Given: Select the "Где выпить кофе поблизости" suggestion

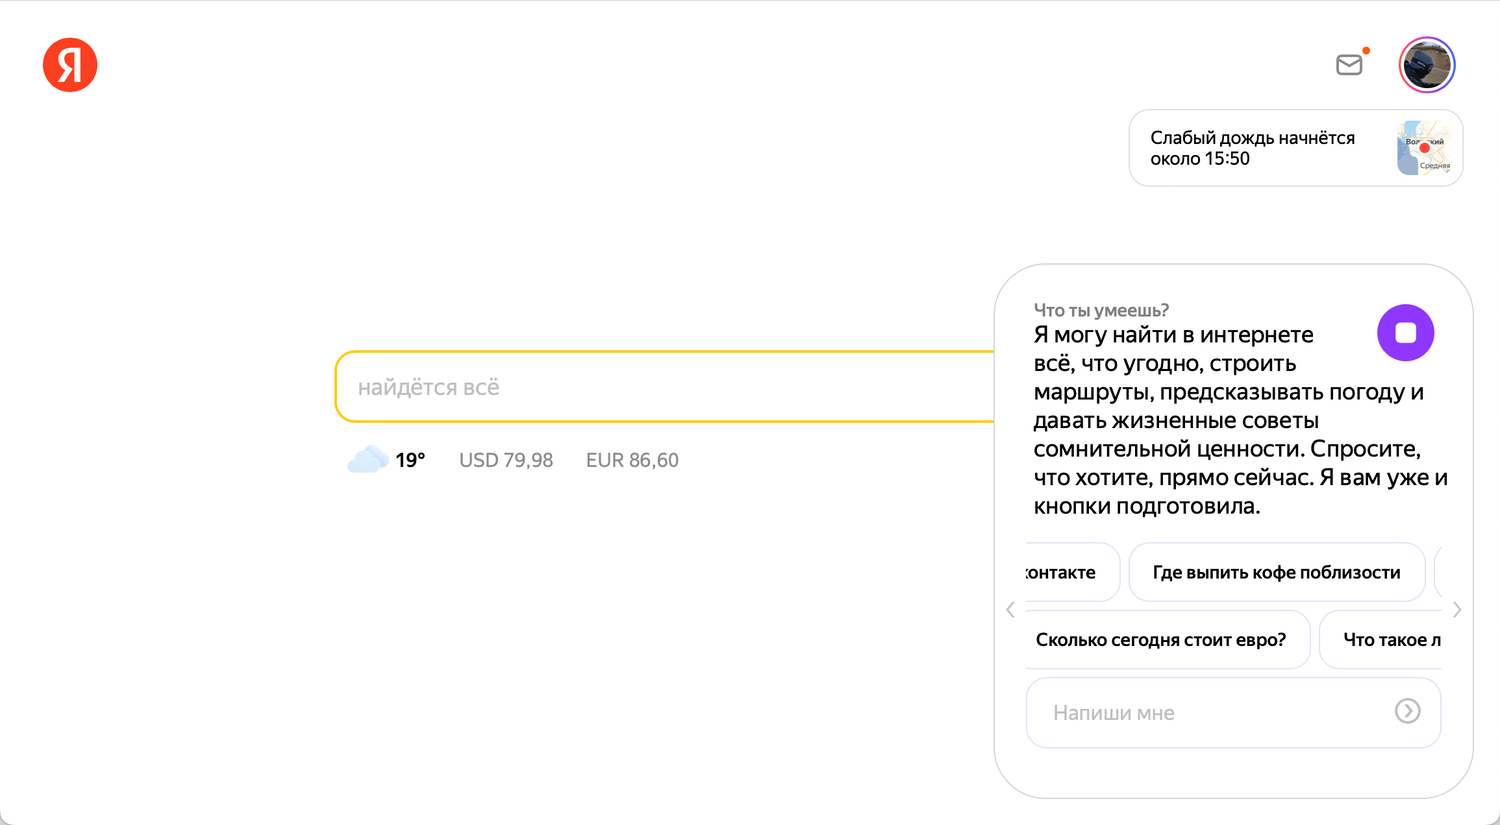Looking at the screenshot, I should coord(1276,572).
